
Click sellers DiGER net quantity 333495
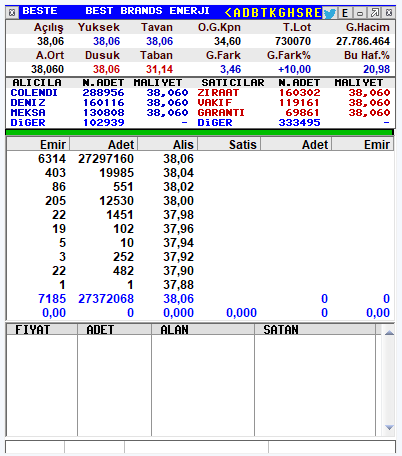[299, 123]
